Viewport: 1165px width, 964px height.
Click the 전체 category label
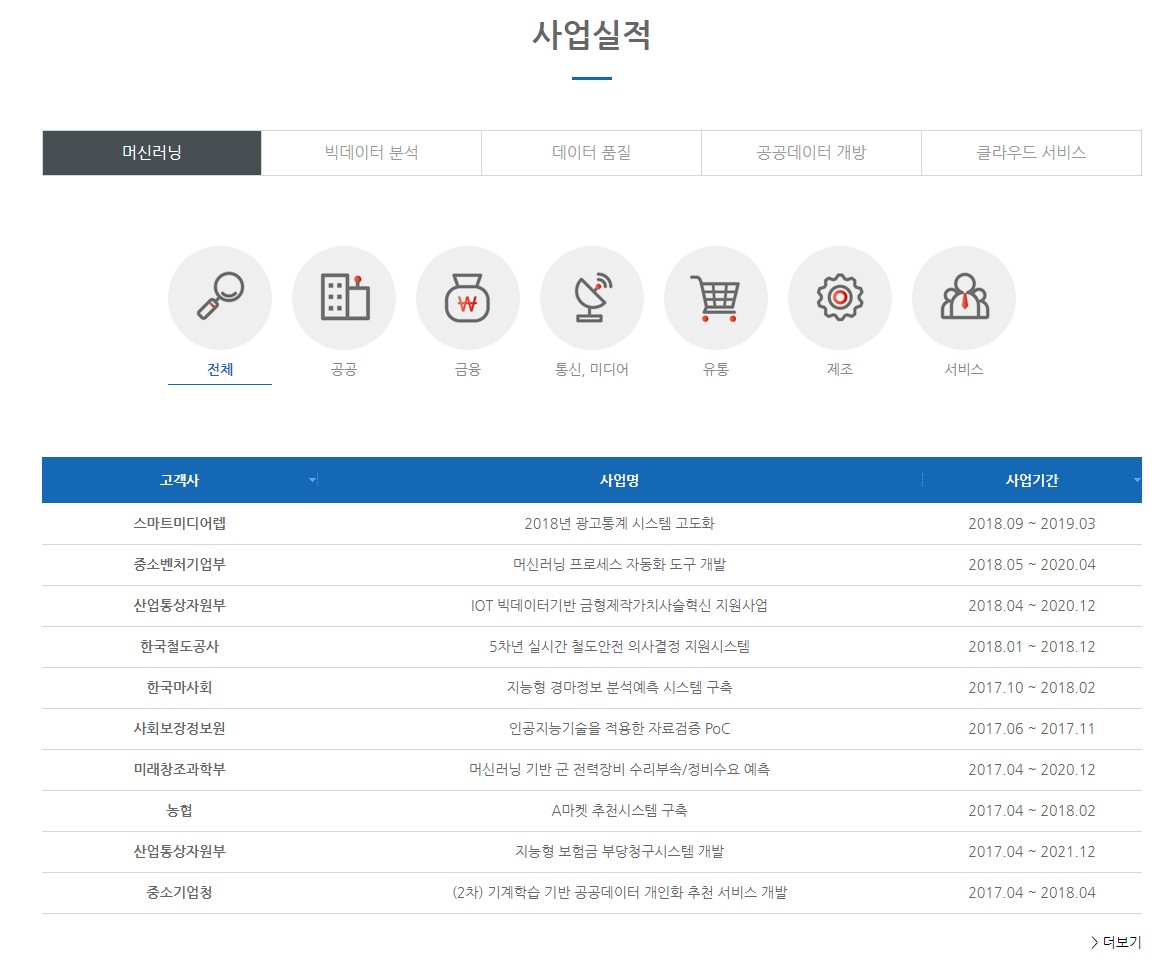(220, 369)
